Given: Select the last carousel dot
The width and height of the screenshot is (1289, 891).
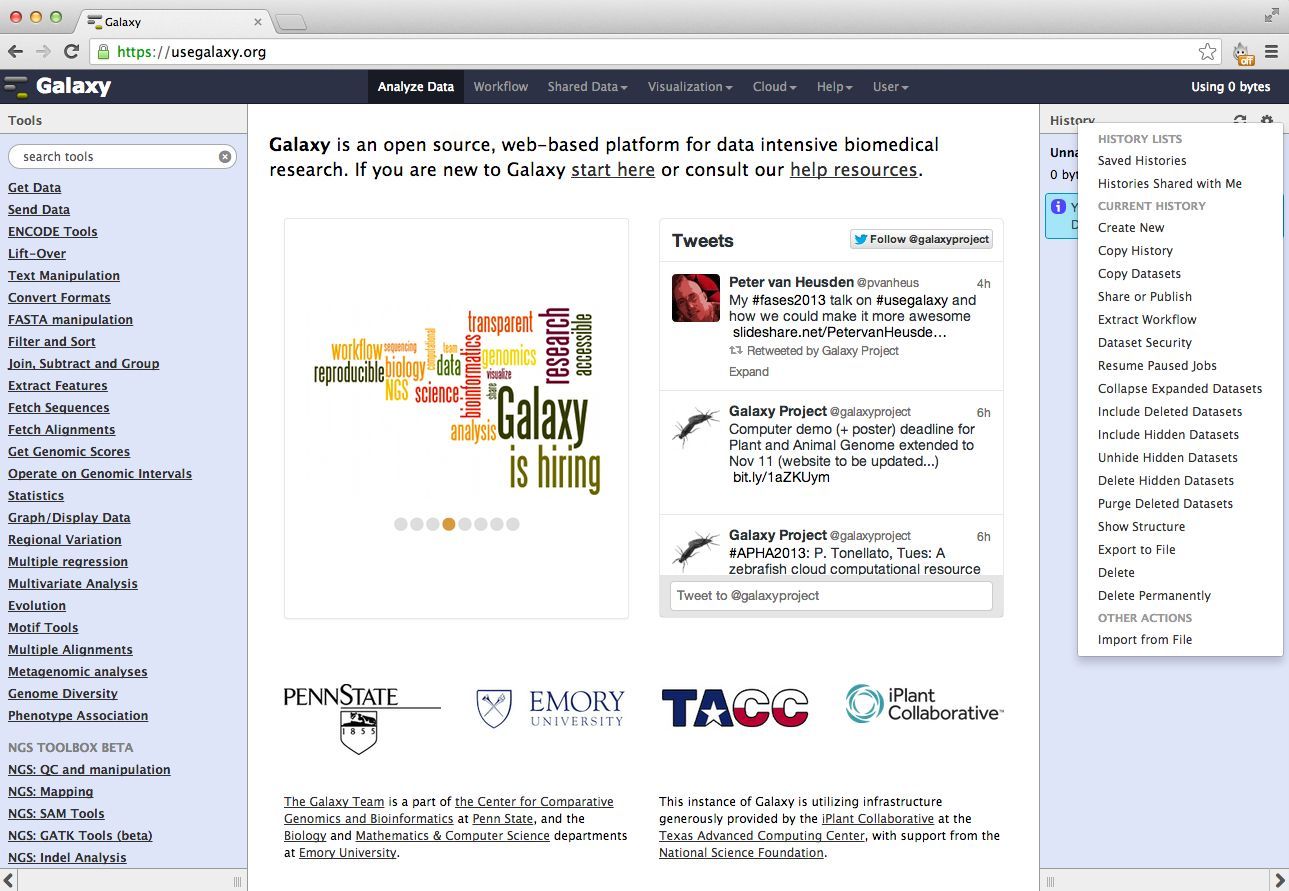Looking at the screenshot, I should (x=513, y=524).
